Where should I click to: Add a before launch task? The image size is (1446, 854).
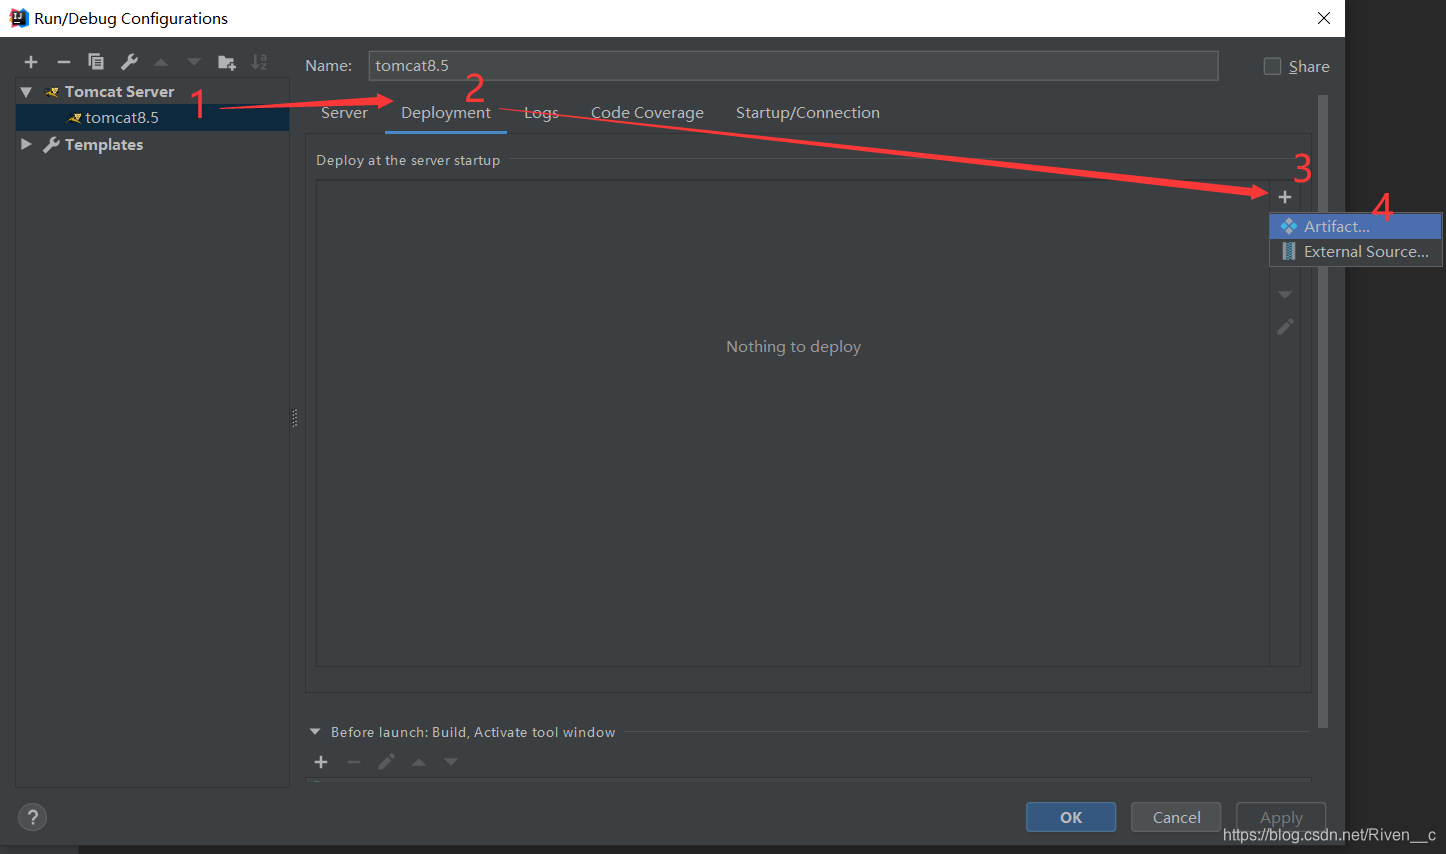click(x=321, y=762)
